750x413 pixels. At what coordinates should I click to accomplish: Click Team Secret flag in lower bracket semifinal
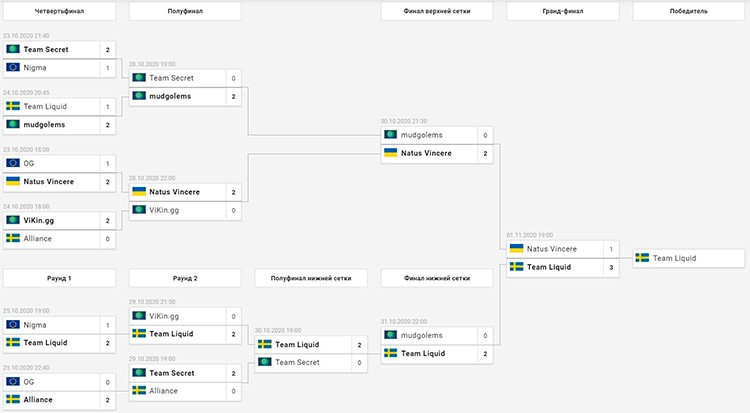pyautogui.click(x=265, y=362)
